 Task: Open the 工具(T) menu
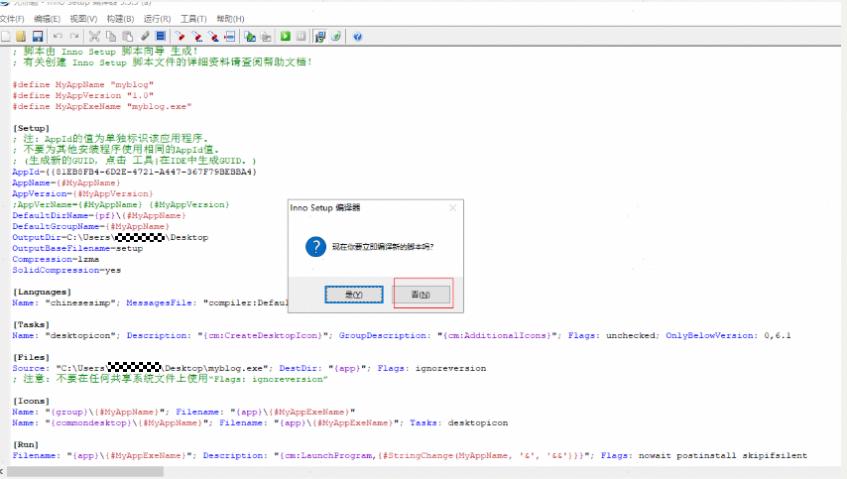pos(193,19)
